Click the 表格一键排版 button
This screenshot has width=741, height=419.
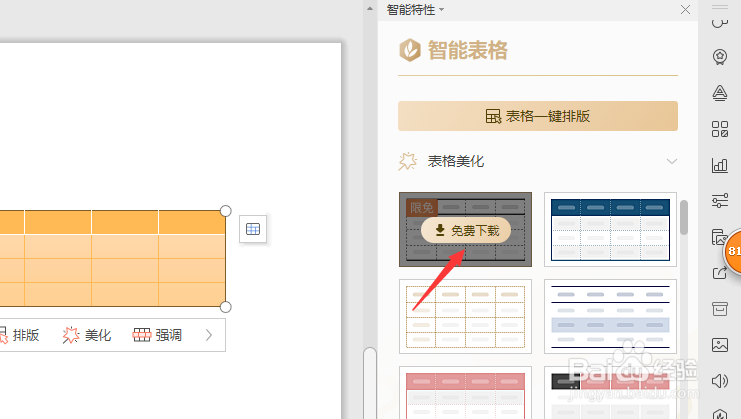coord(538,116)
